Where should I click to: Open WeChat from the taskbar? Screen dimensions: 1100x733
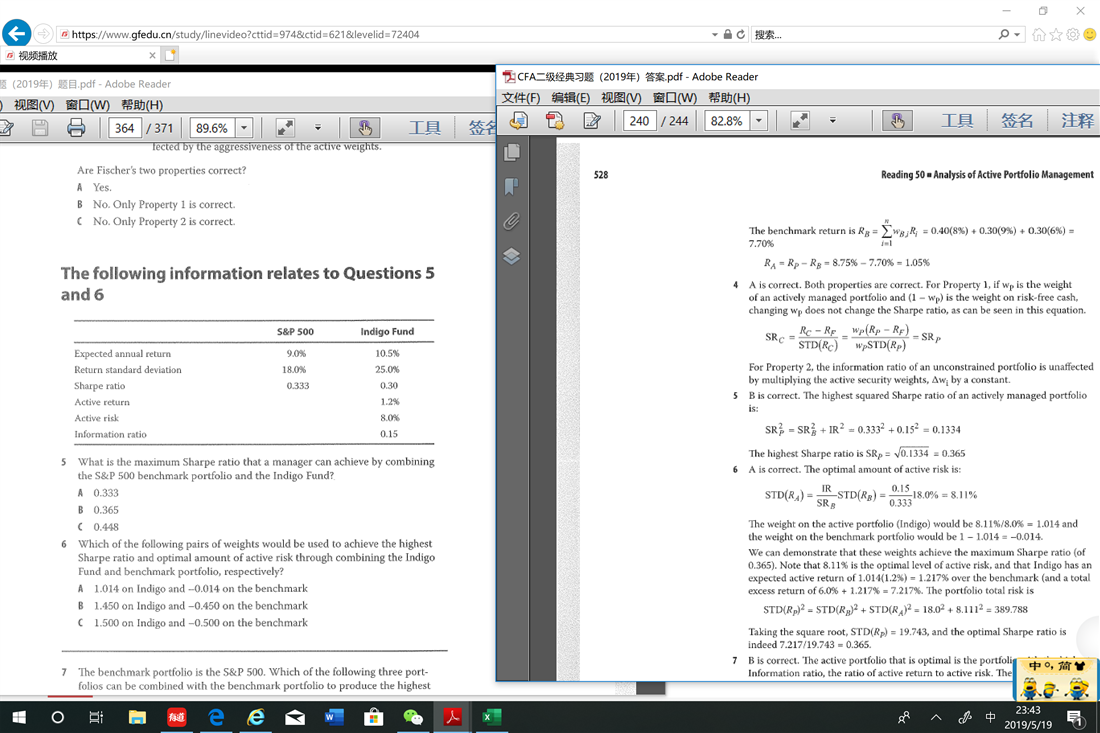click(412, 717)
